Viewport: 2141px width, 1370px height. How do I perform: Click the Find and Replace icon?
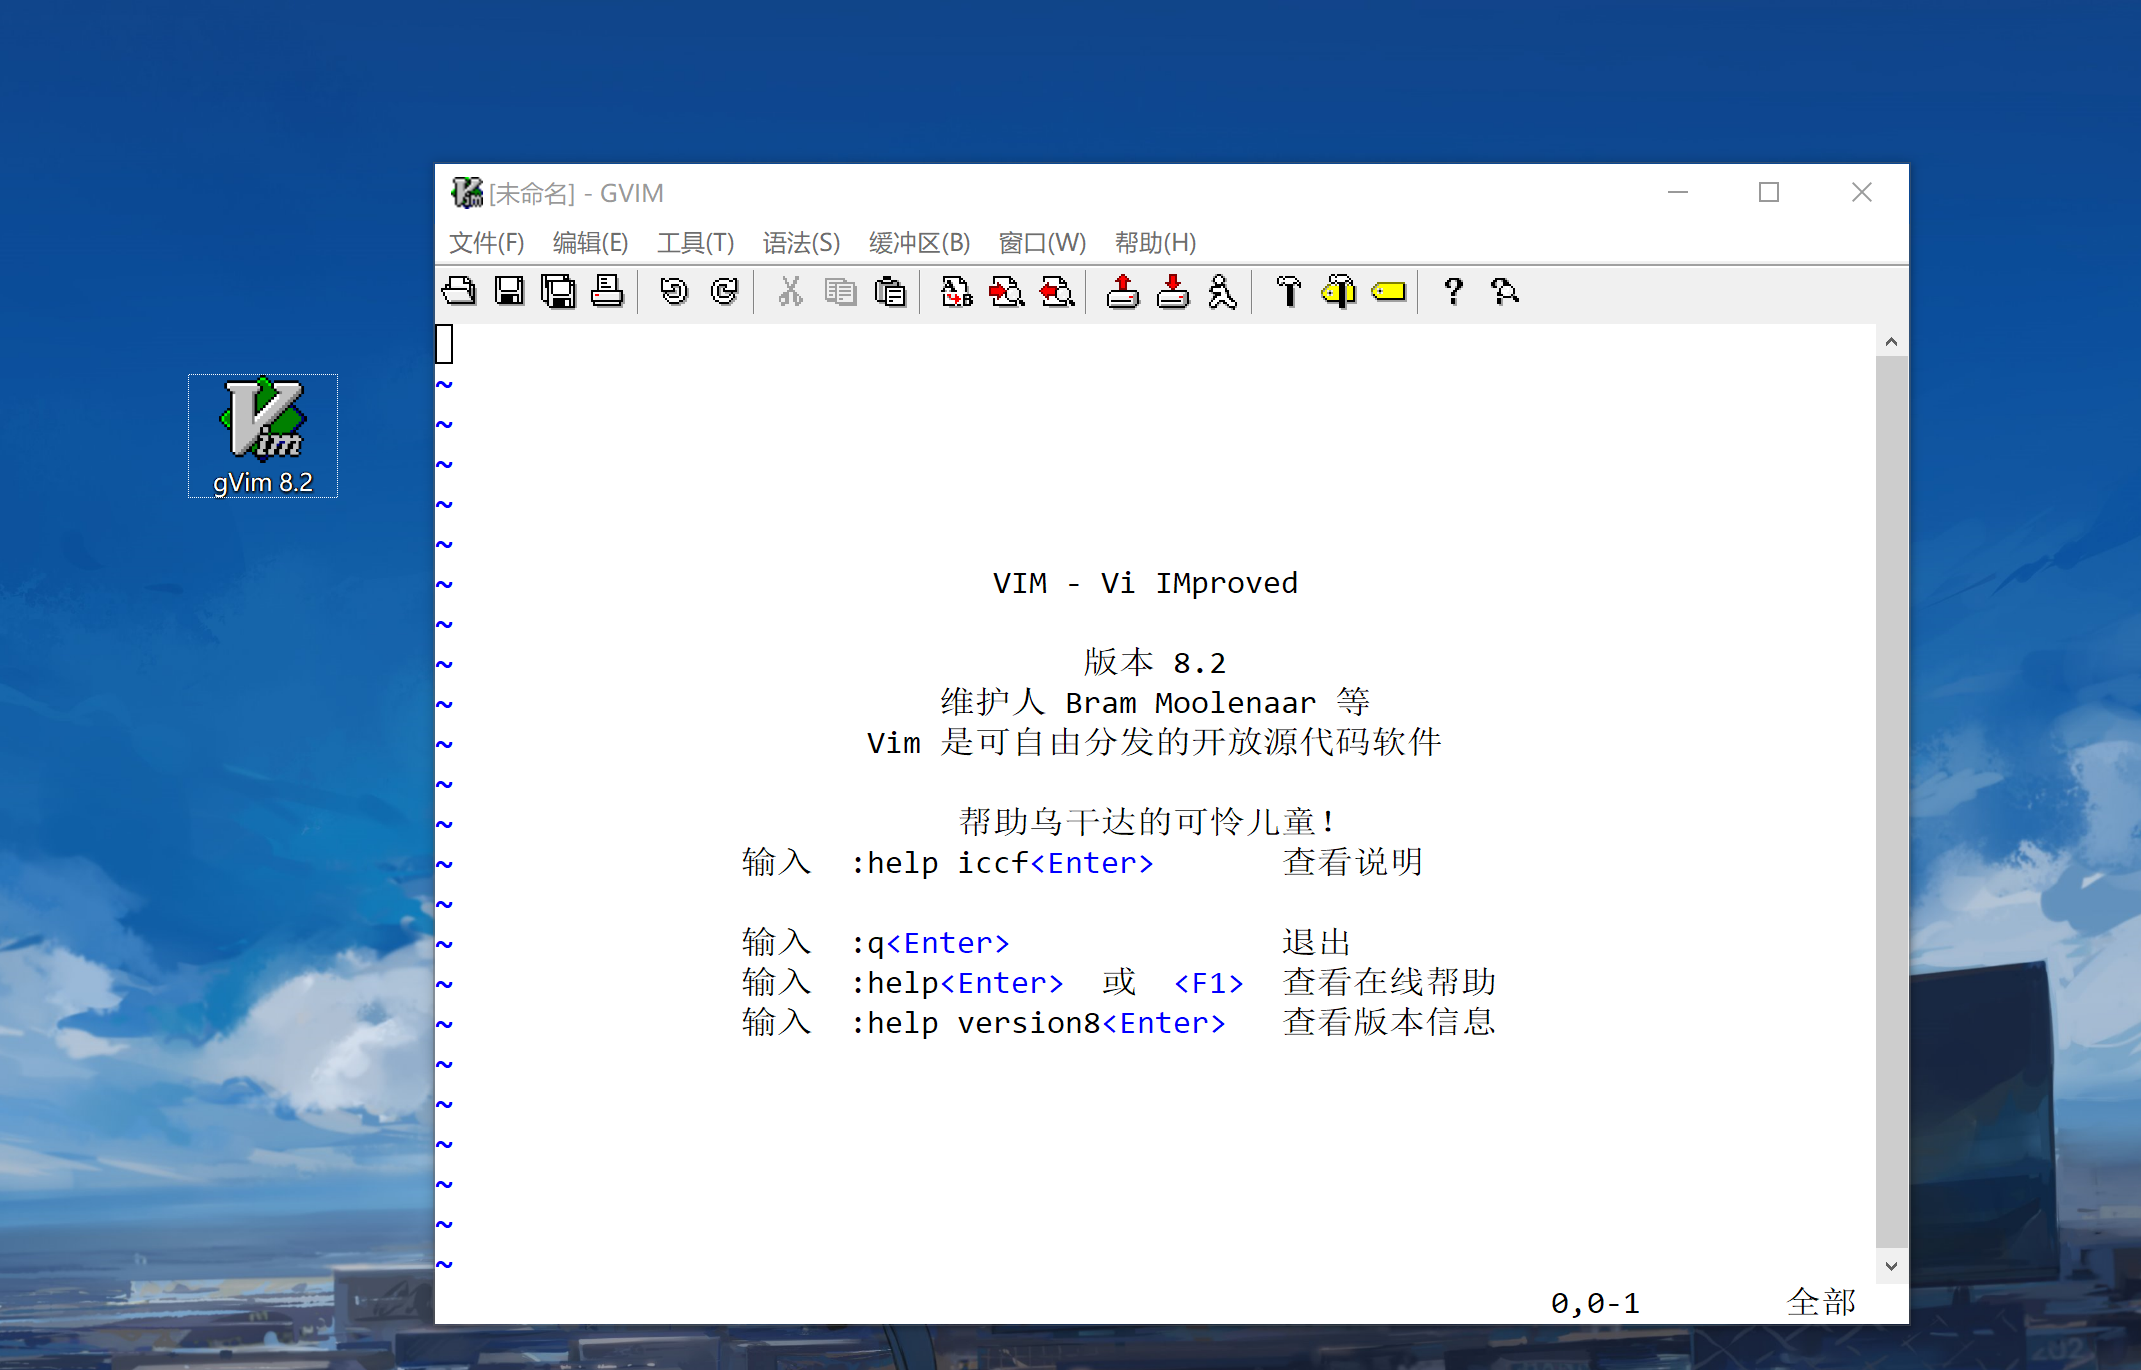tap(956, 291)
